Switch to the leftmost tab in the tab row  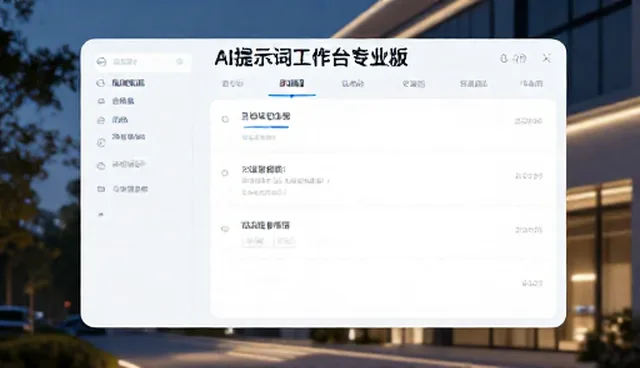[x=233, y=84]
